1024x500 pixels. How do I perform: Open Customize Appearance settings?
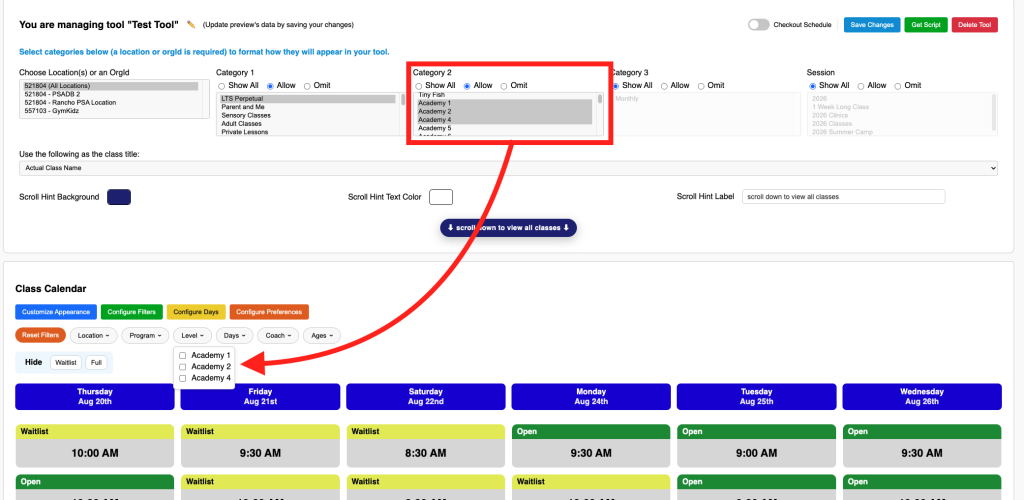pos(56,312)
